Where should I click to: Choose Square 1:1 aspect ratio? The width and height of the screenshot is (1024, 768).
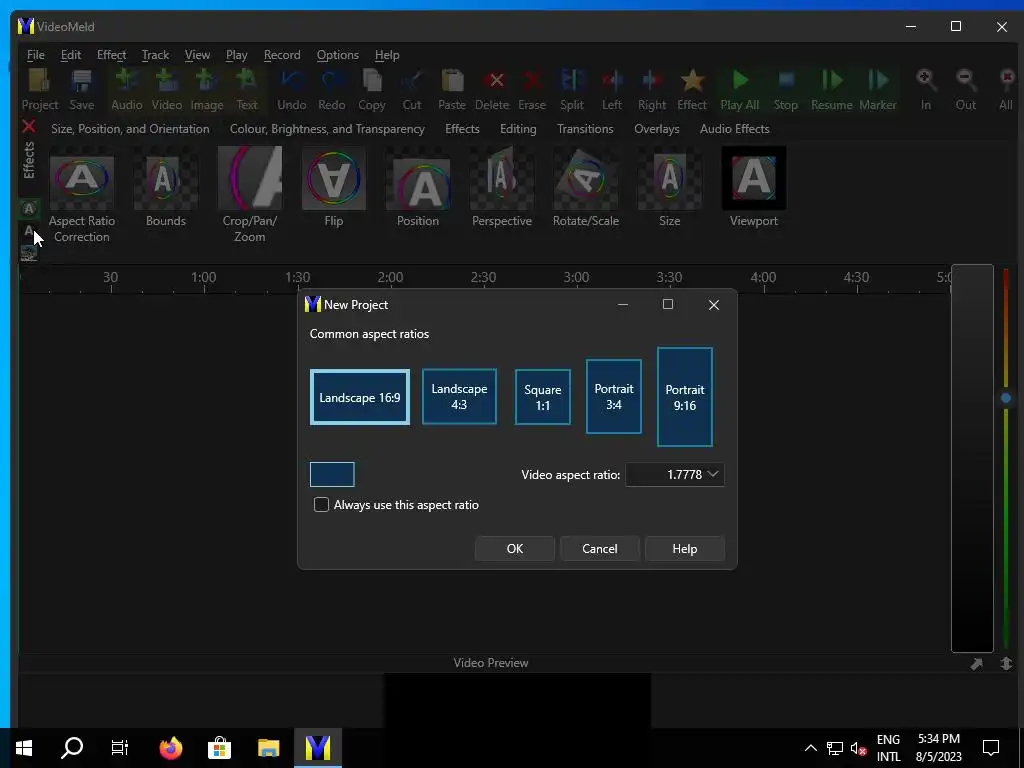click(x=543, y=397)
